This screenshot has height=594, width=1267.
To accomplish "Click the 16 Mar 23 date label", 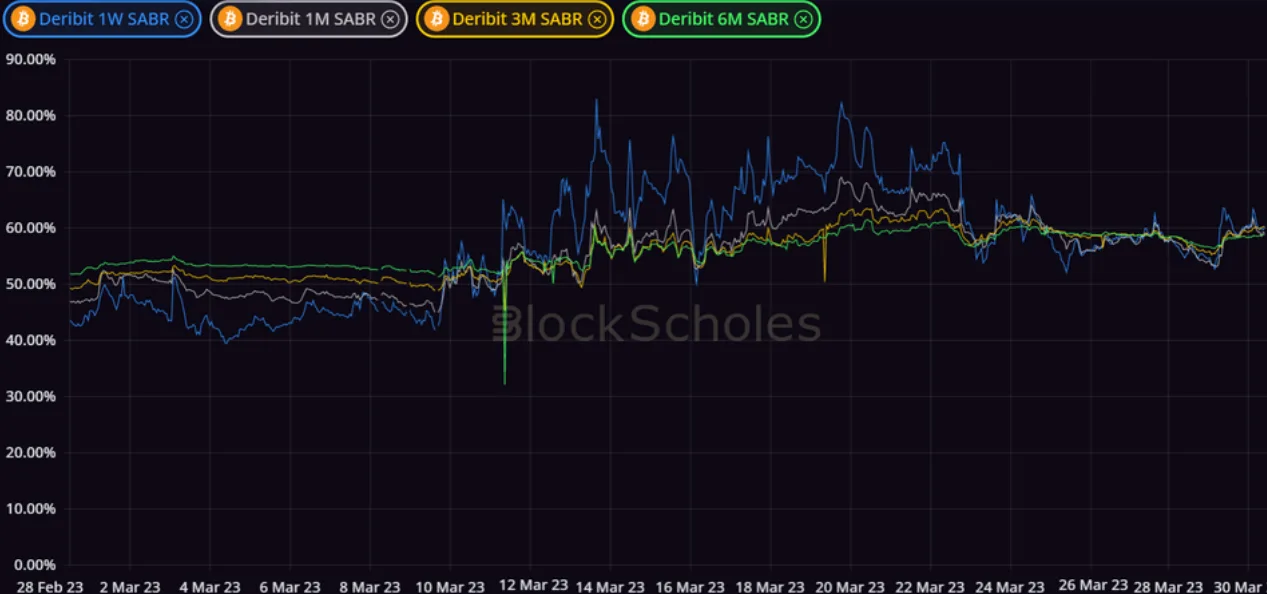I will 690,586.
